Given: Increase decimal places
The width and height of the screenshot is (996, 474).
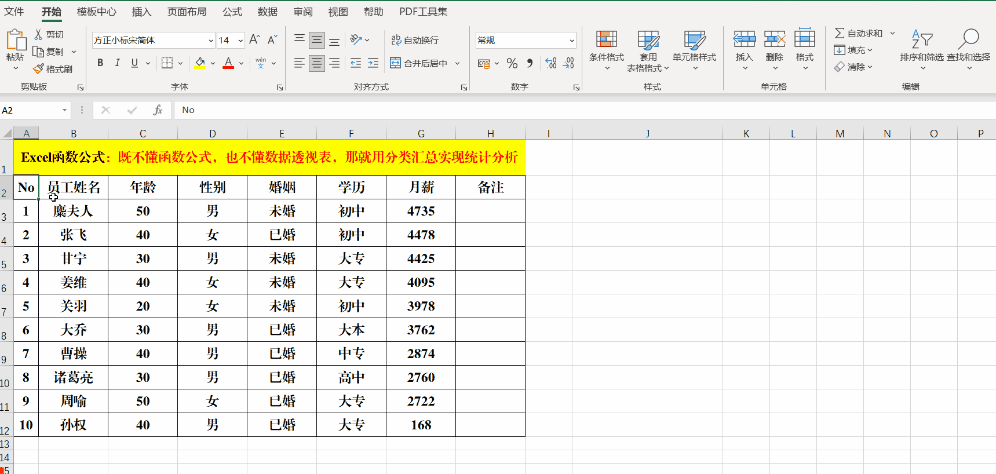Looking at the screenshot, I should pyautogui.click(x=551, y=63).
